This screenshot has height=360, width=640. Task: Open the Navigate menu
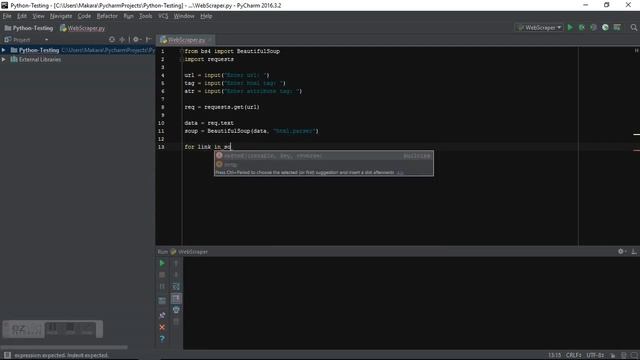coord(61,16)
